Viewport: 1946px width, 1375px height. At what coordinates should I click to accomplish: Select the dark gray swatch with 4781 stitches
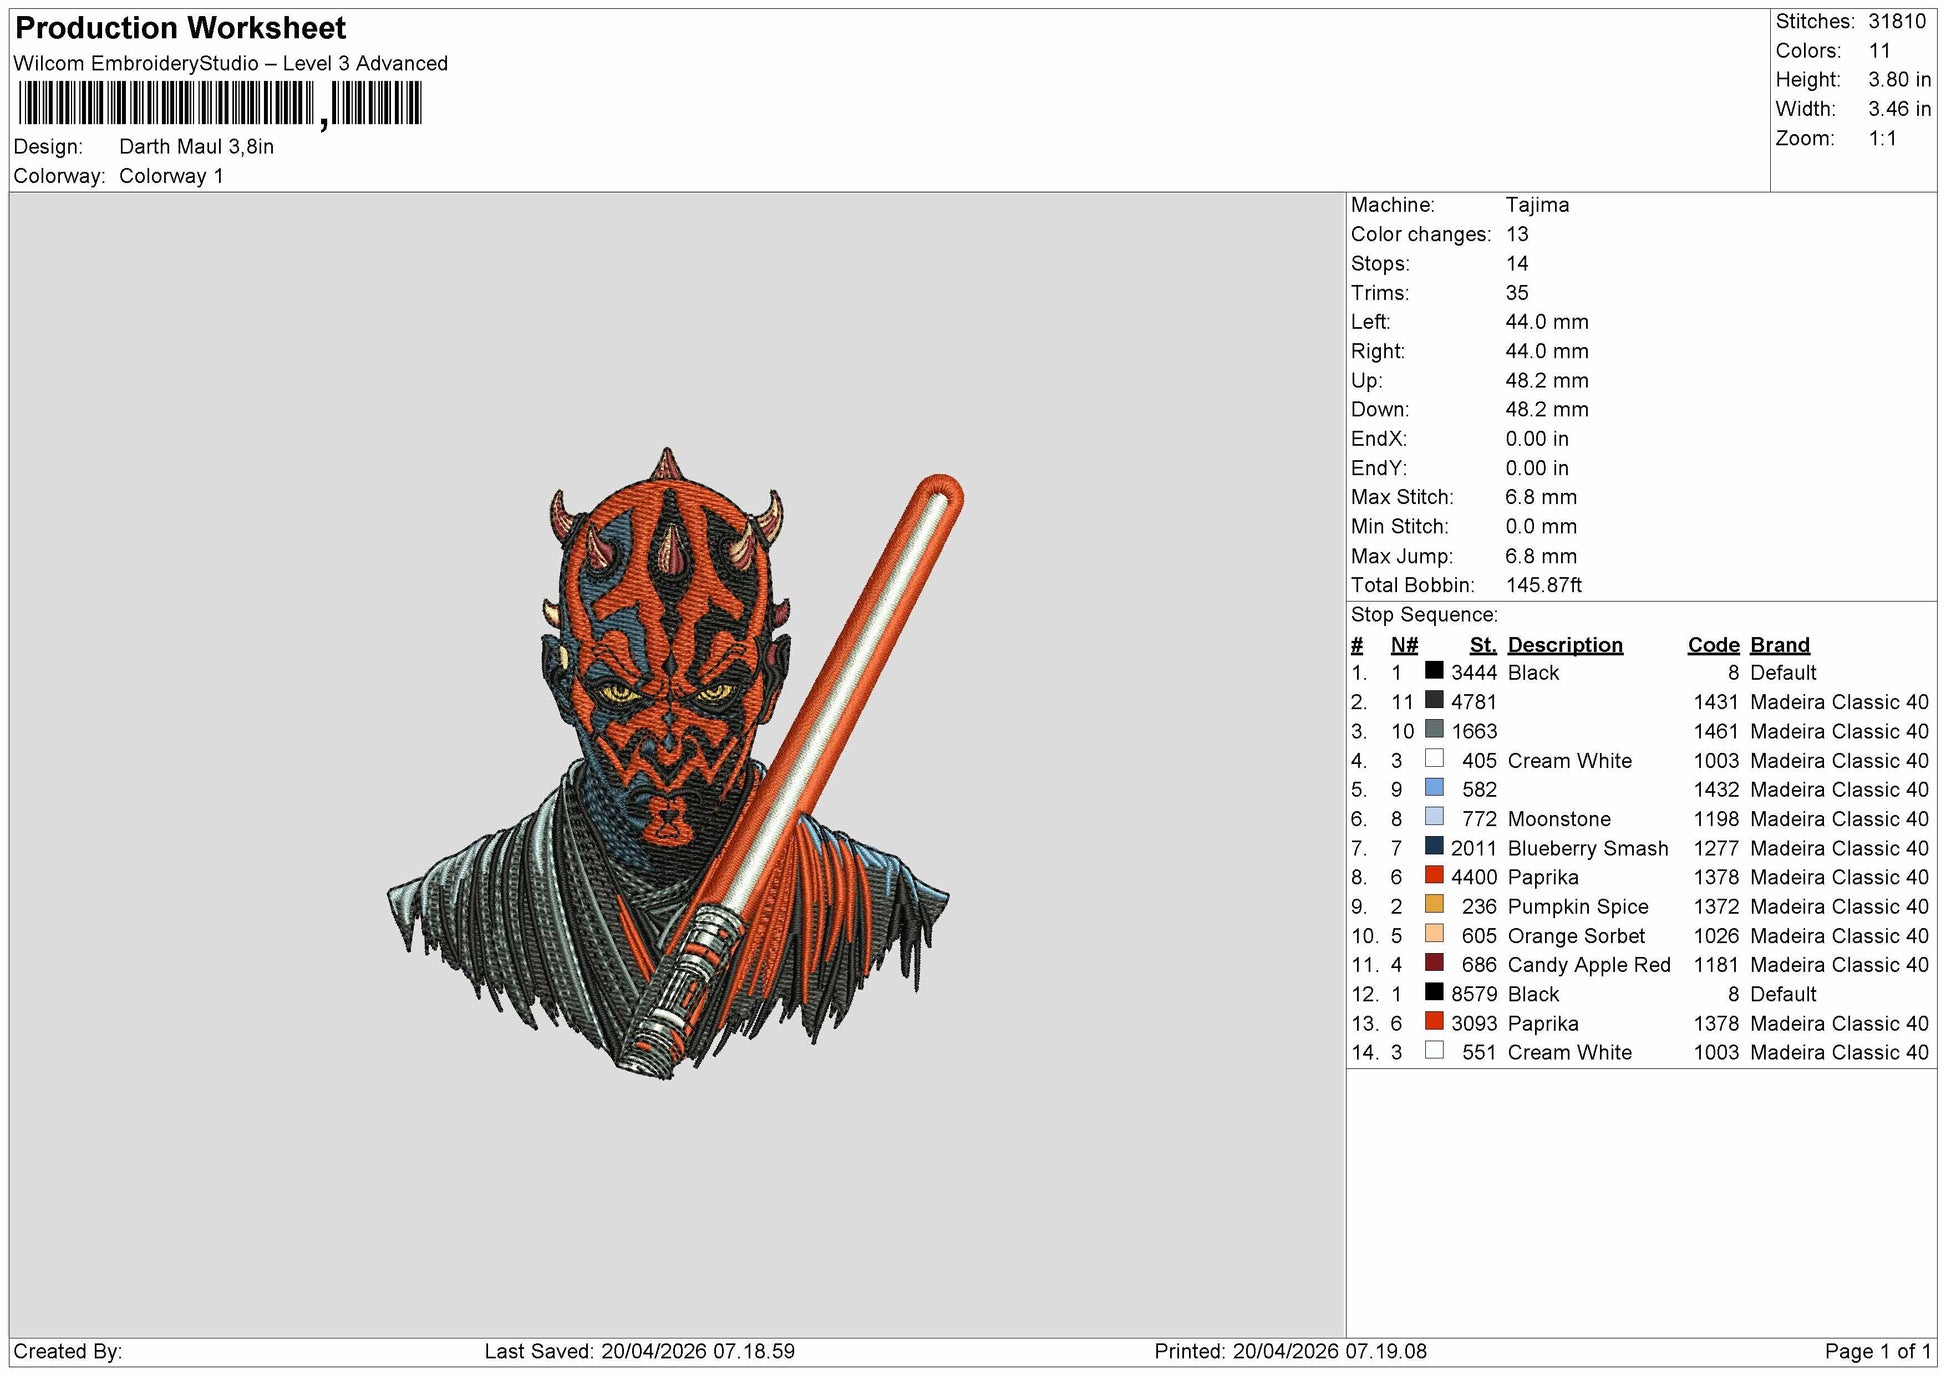point(1434,700)
